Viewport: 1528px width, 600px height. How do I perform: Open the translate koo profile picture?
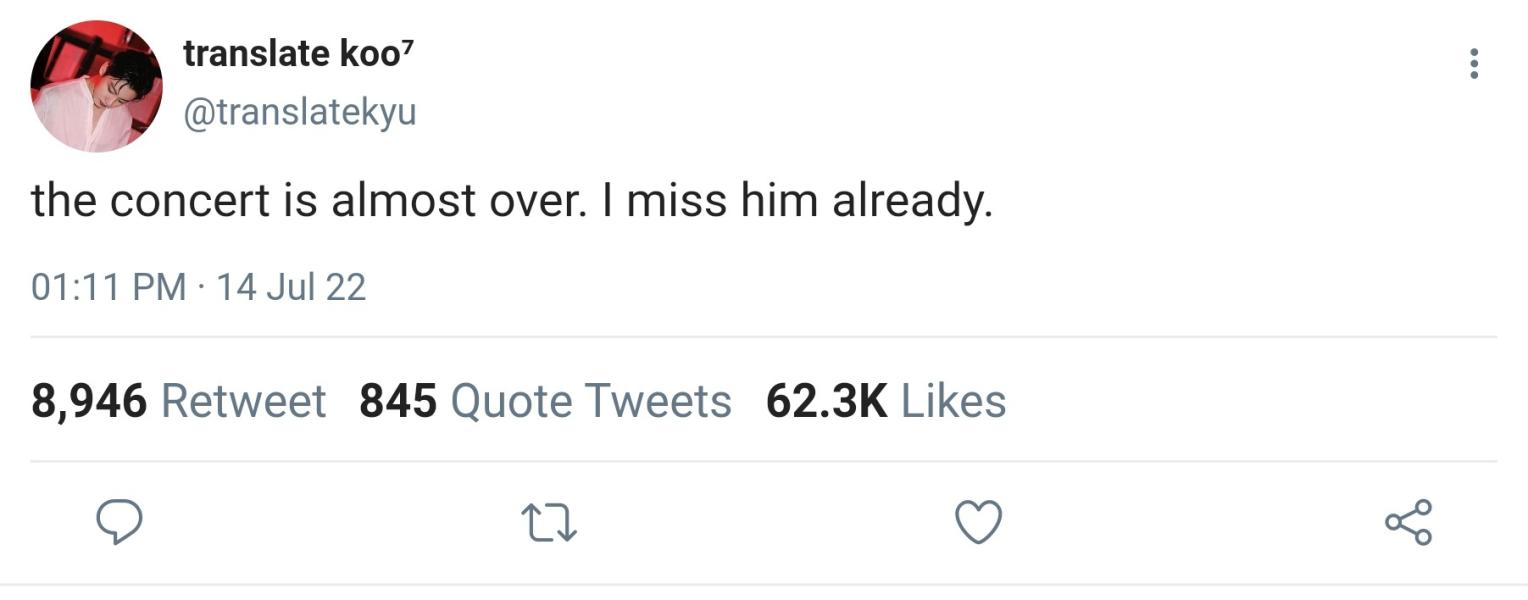pos(96,86)
